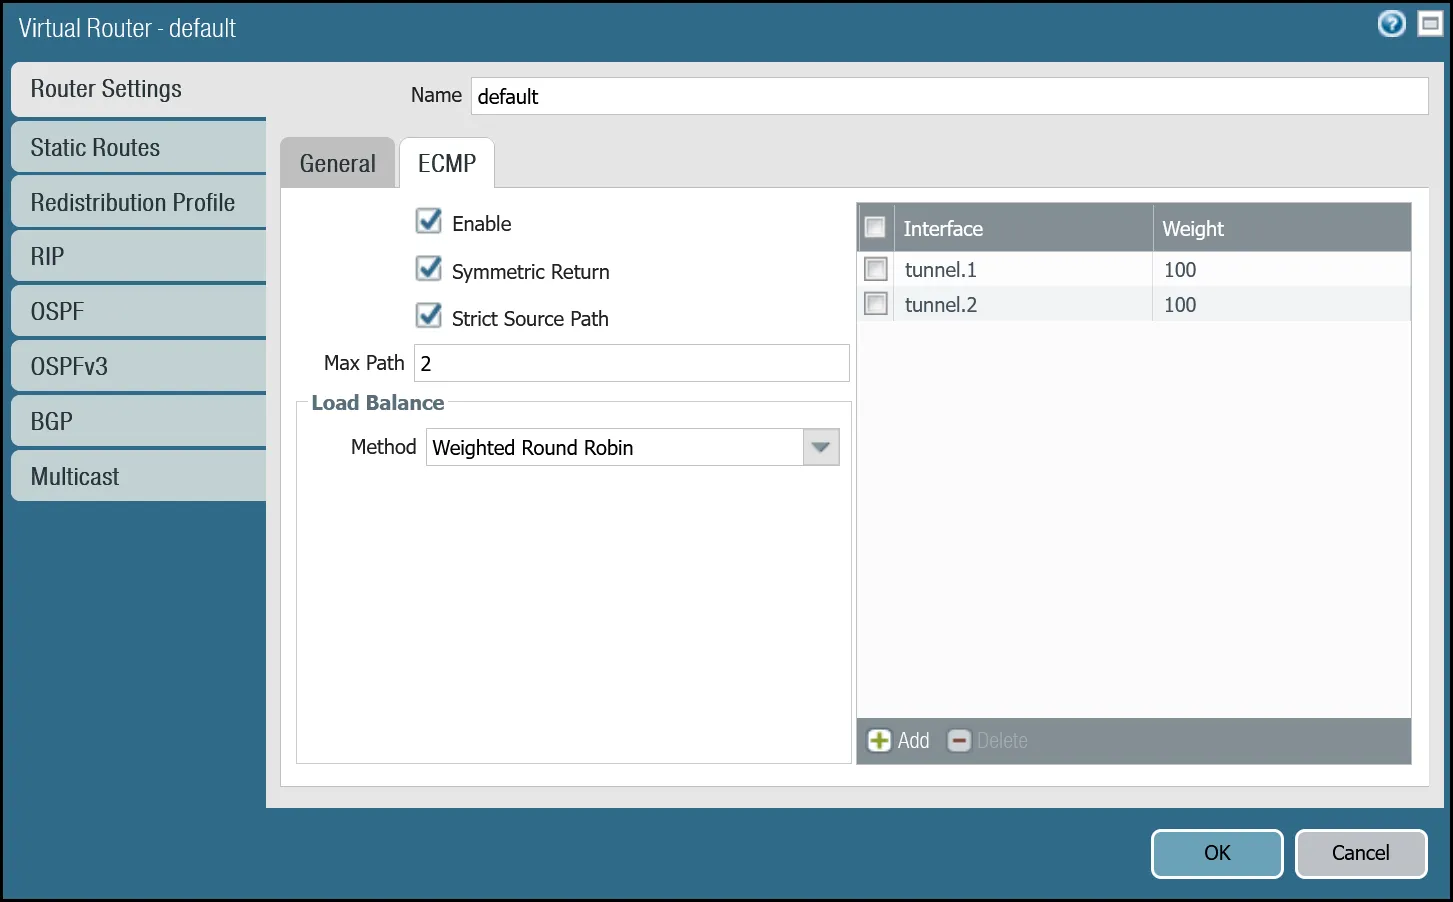Click the red Delete minus icon

pos(959,741)
